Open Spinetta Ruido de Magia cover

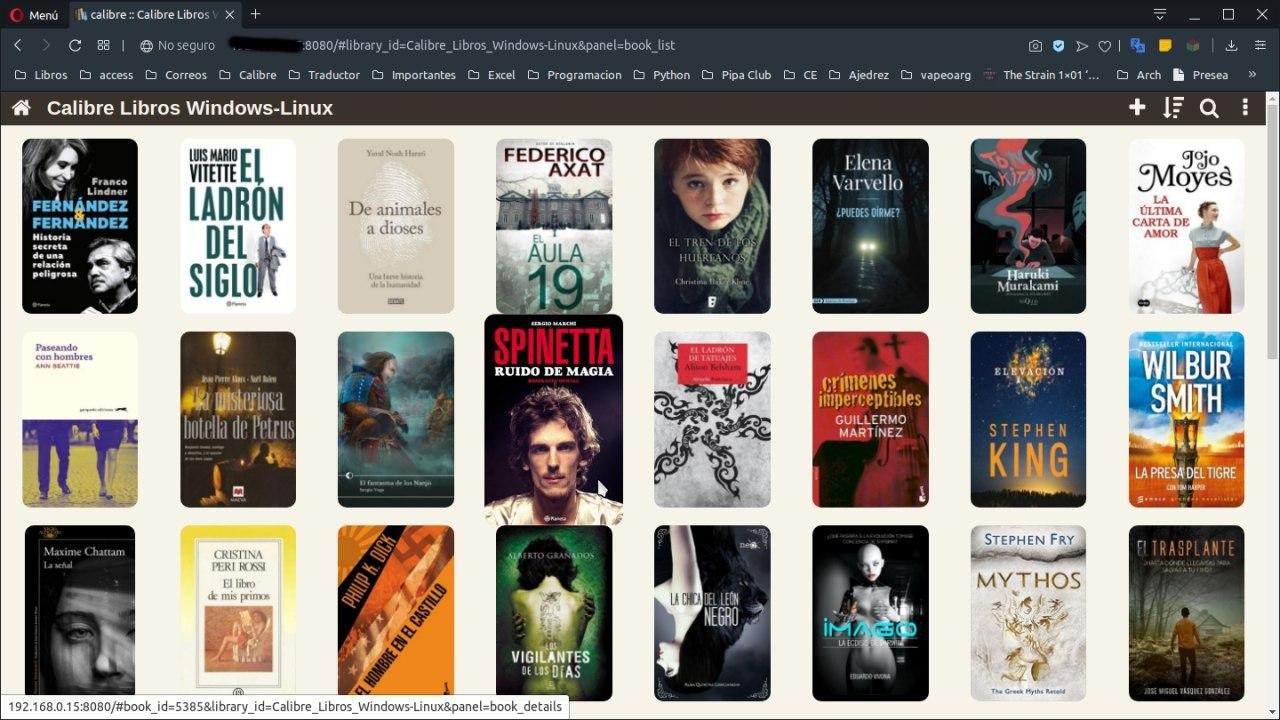pyautogui.click(x=554, y=420)
